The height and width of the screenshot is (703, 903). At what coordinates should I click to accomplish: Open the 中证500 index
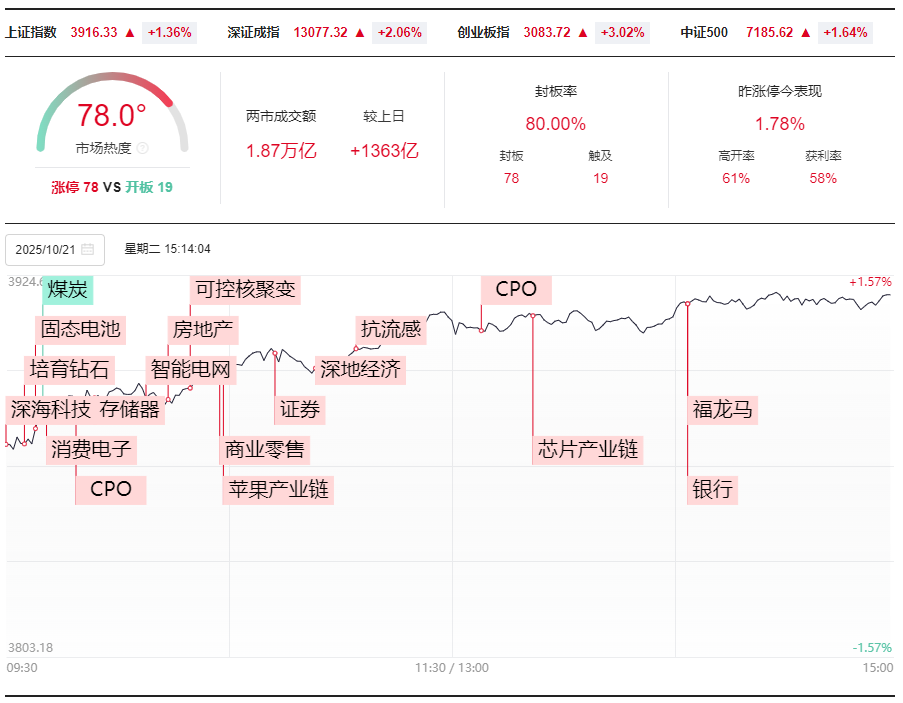(x=704, y=33)
